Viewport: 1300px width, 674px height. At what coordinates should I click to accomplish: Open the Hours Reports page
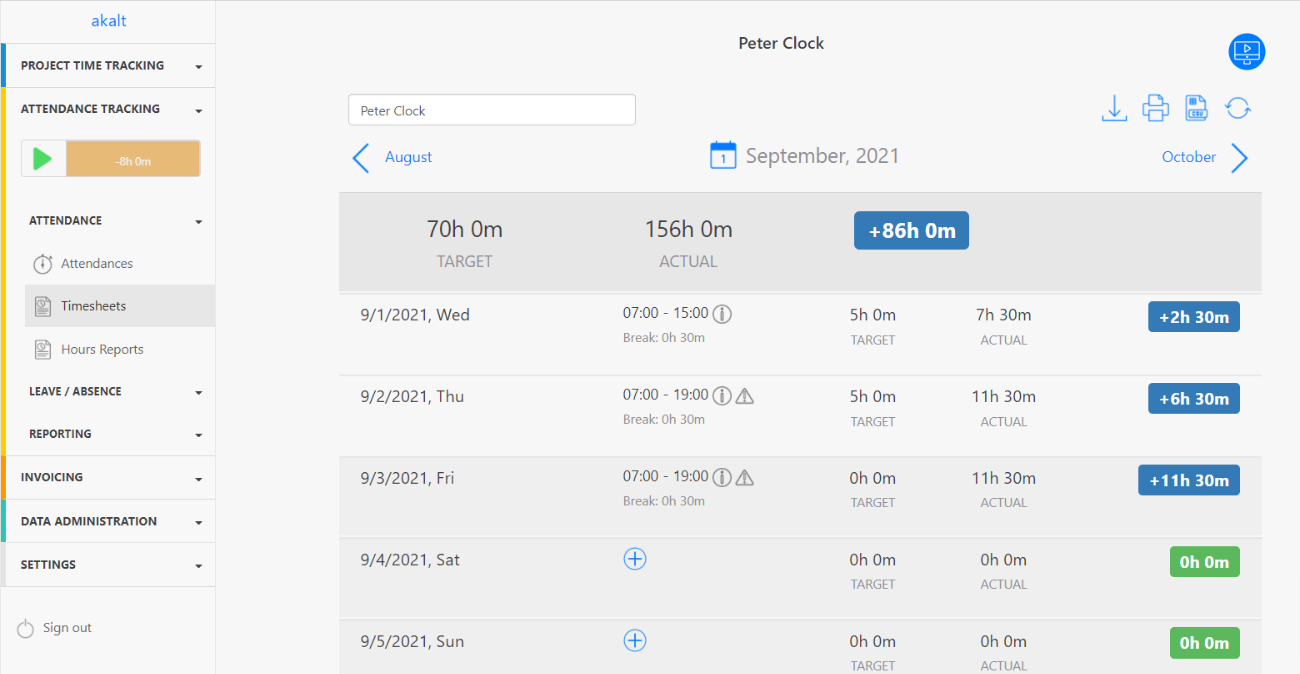[103, 348]
